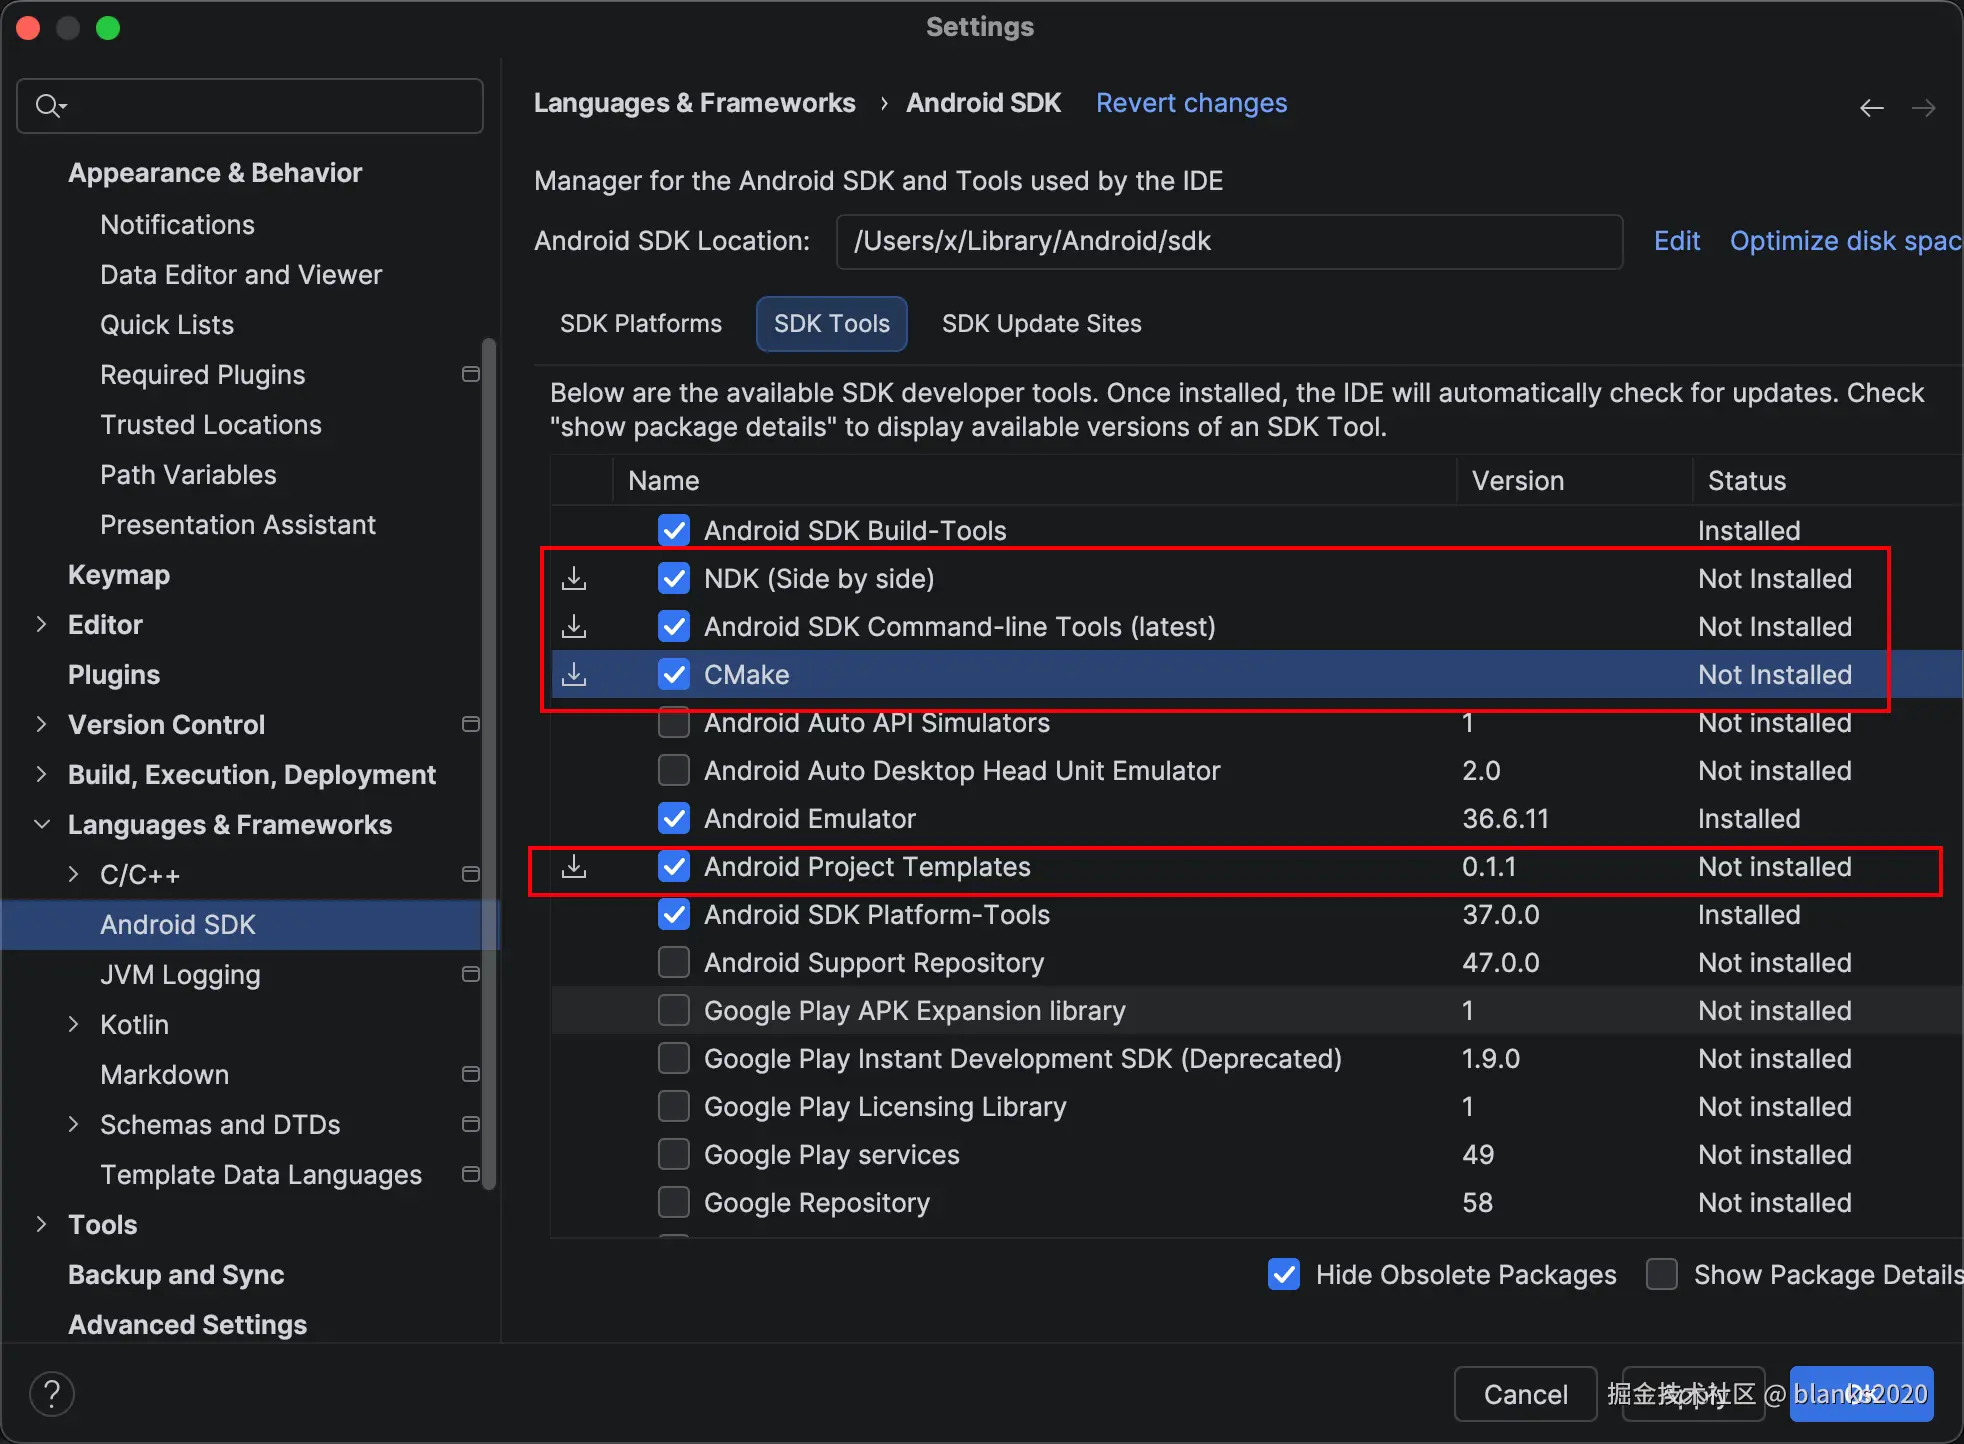Viewport: 1964px width, 1444px height.
Task: Click the search magnifier icon in settings
Action: (50, 105)
